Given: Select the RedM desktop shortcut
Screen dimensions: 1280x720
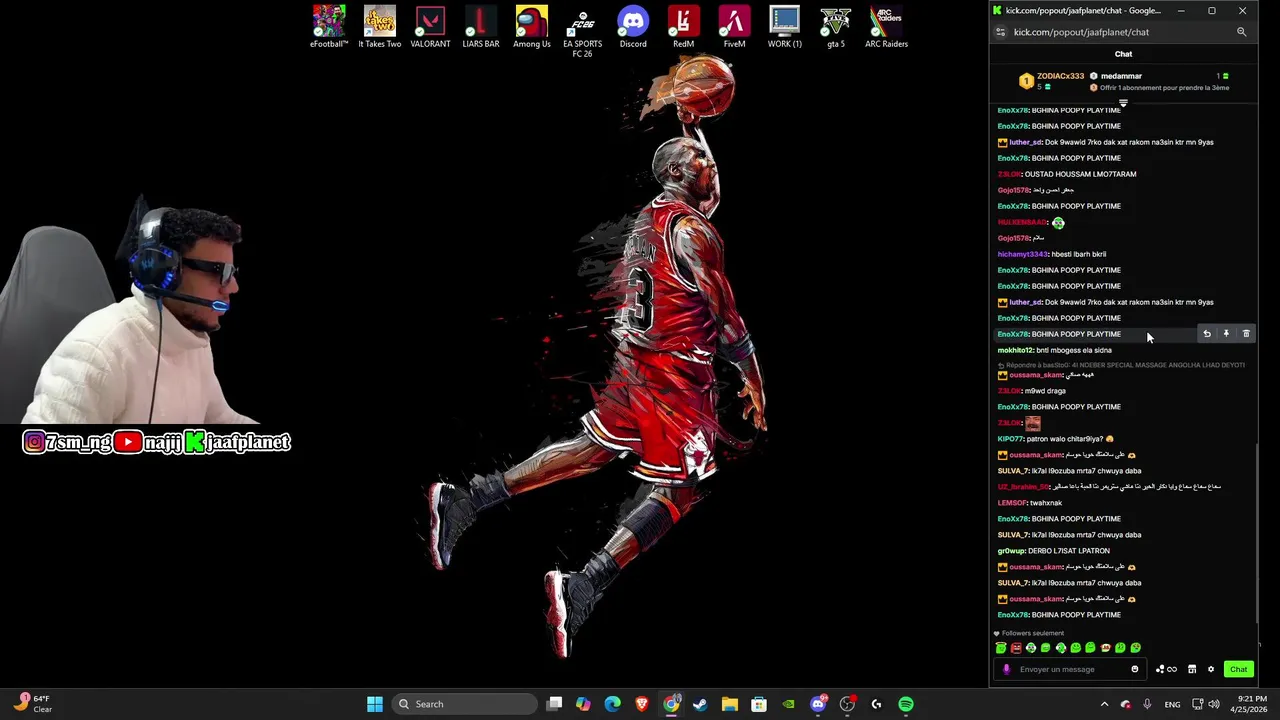Looking at the screenshot, I should pos(683,27).
